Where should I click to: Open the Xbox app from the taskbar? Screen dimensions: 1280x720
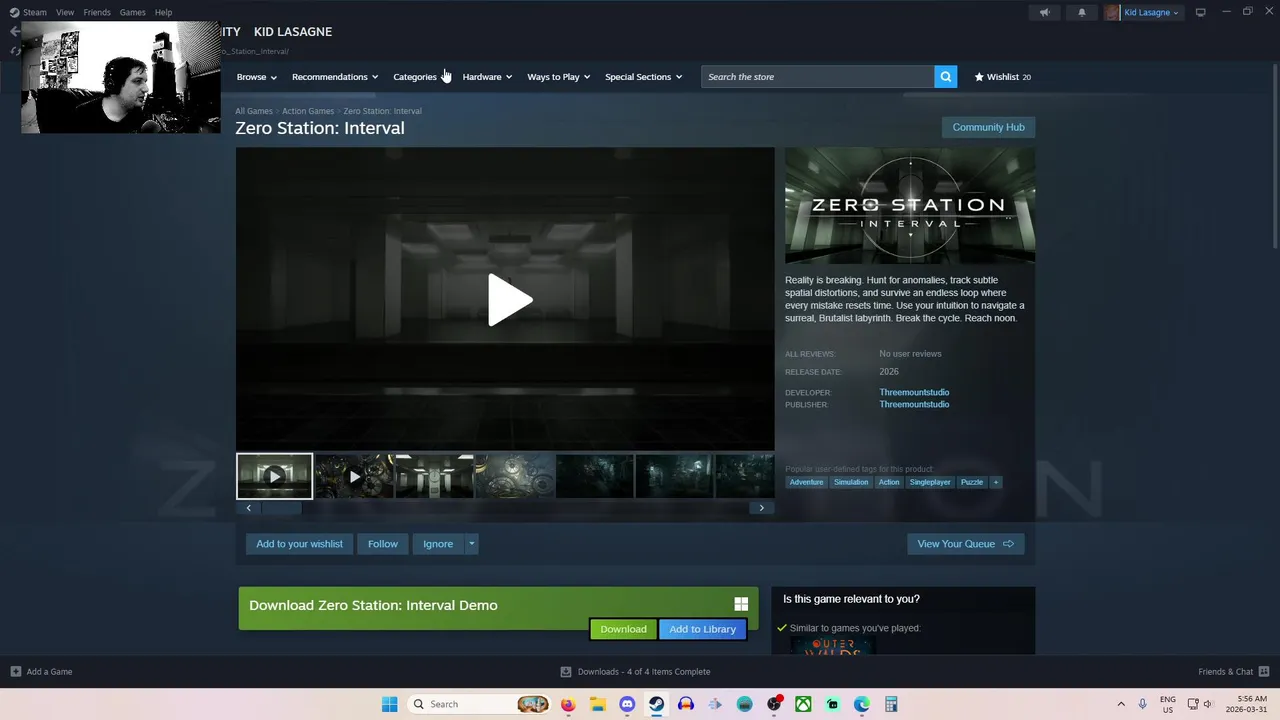pos(803,704)
